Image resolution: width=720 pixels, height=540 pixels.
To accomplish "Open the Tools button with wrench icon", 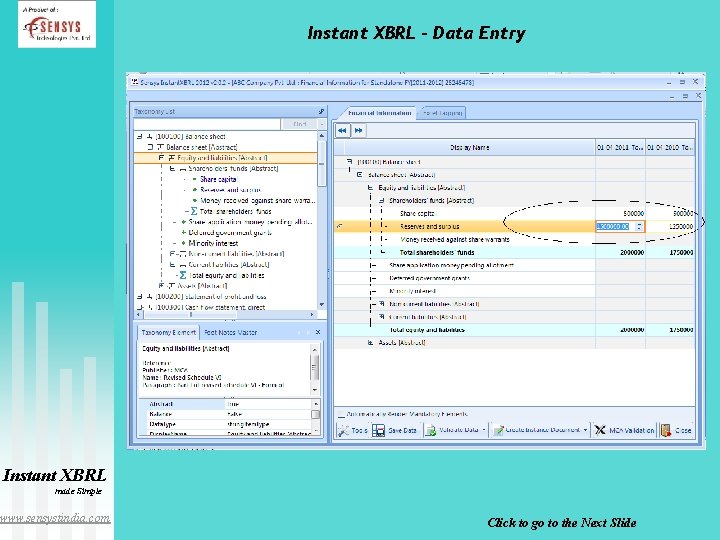I will [353, 430].
